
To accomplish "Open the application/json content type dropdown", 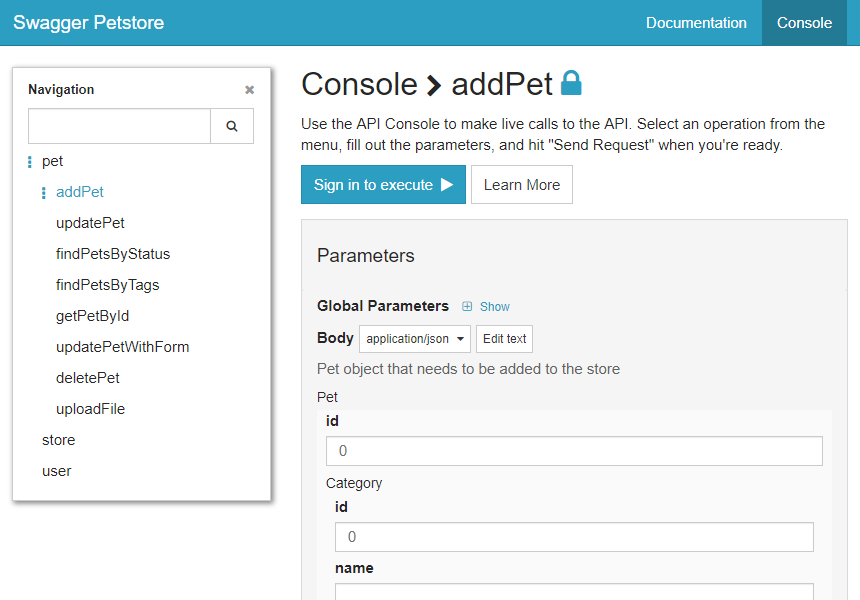I will point(415,339).
